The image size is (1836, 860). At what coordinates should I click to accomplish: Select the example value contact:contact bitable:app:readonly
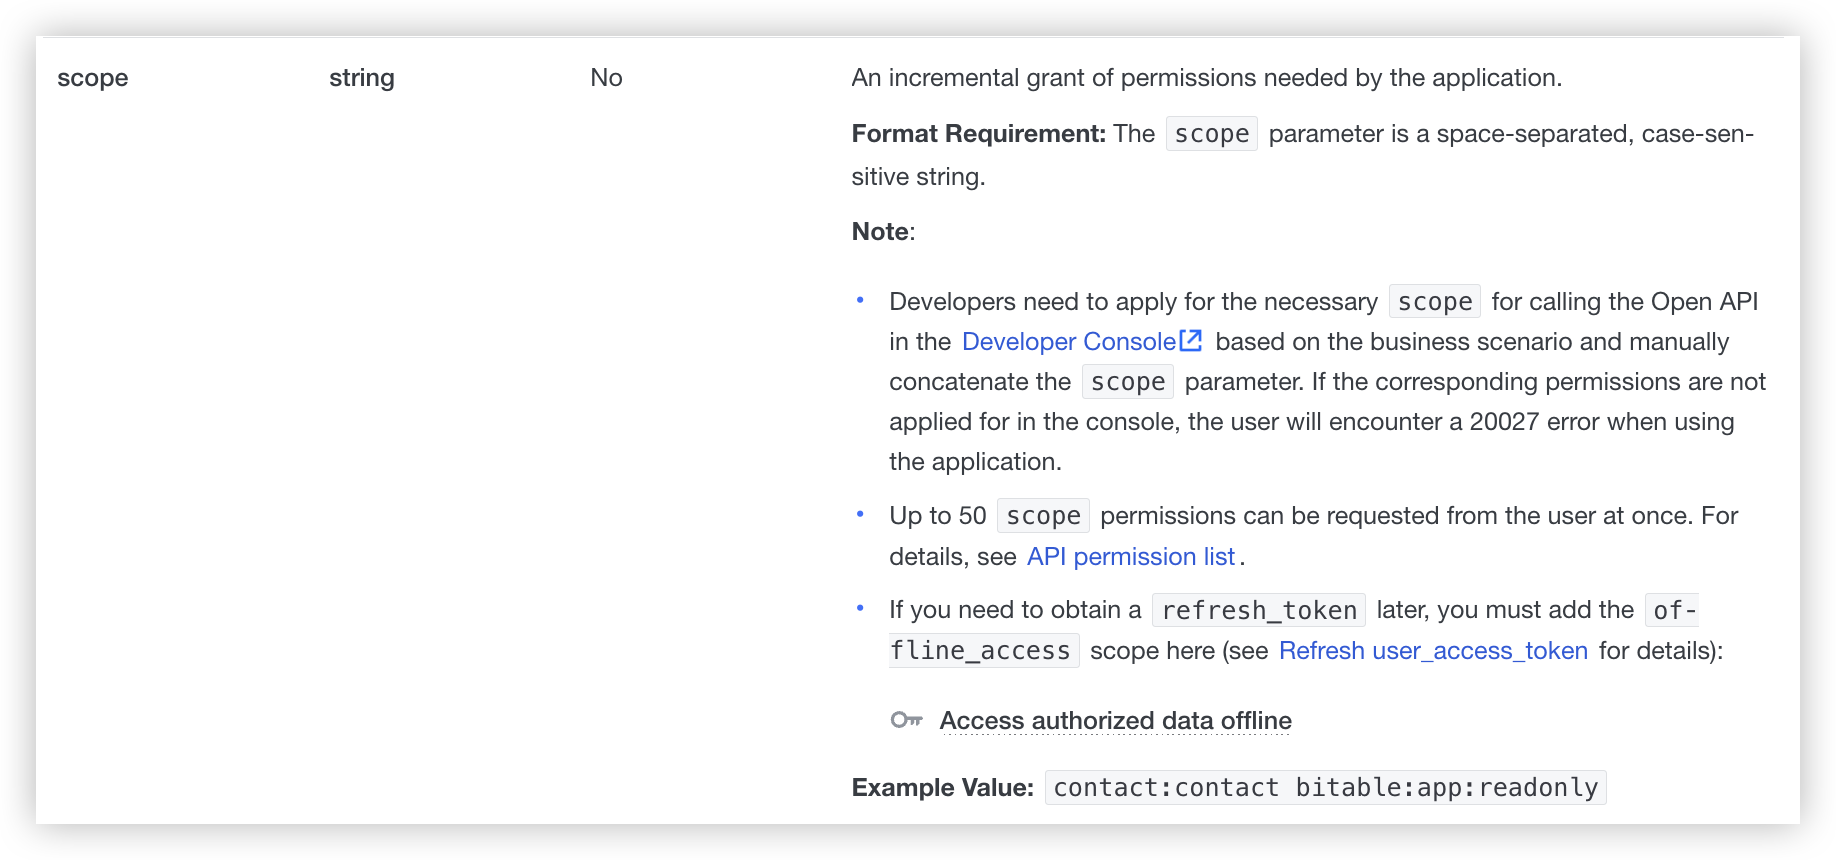pyautogui.click(x=1325, y=788)
